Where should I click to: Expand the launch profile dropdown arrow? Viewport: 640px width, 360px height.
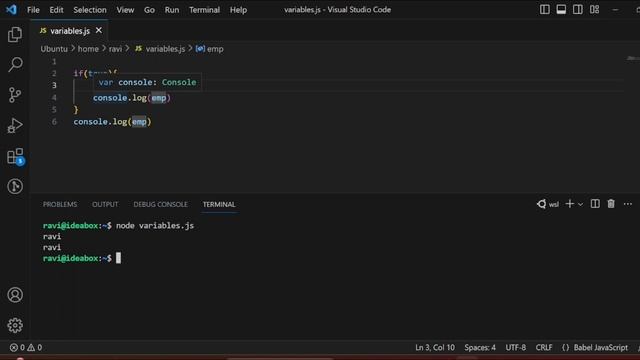580,204
